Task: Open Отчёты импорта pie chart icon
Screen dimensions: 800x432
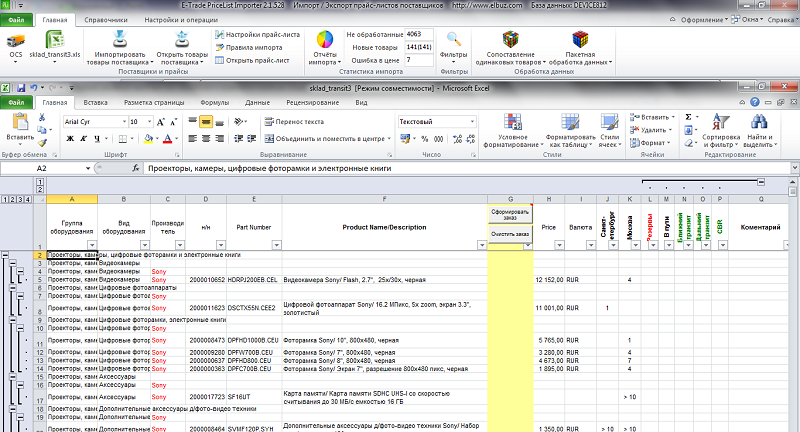Action: [325, 39]
